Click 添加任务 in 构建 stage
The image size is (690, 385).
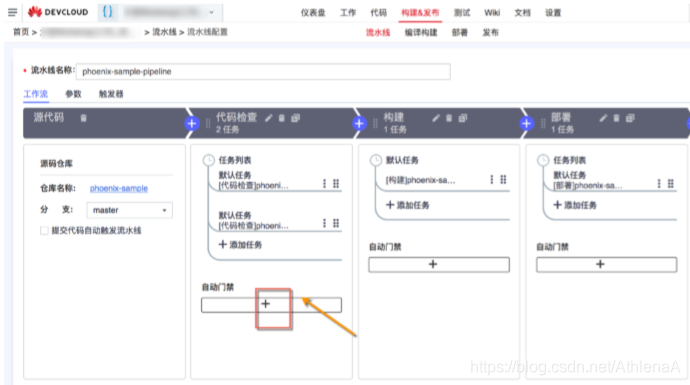[407, 205]
